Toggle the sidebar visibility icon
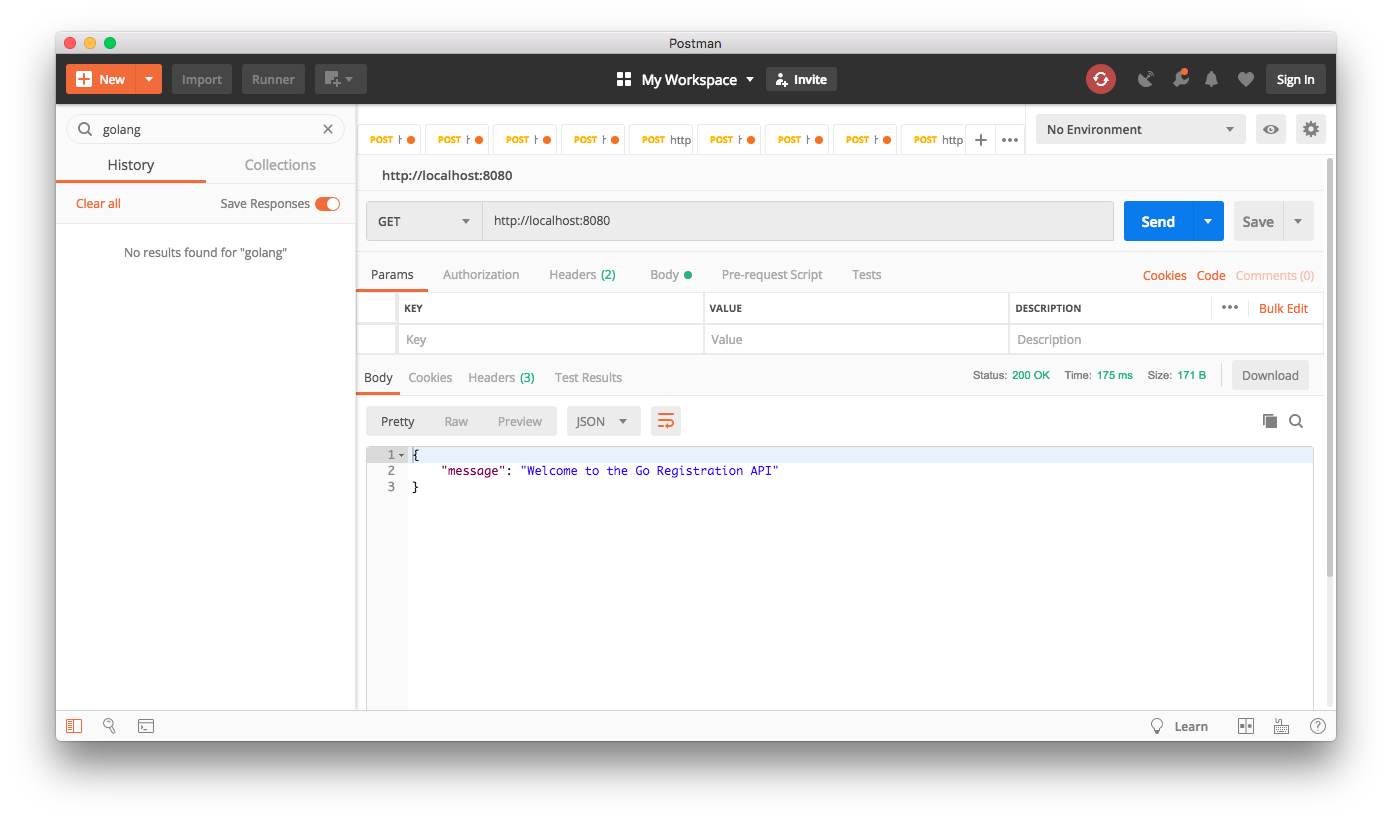This screenshot has width=1392, height=821. tap(74, 726)
